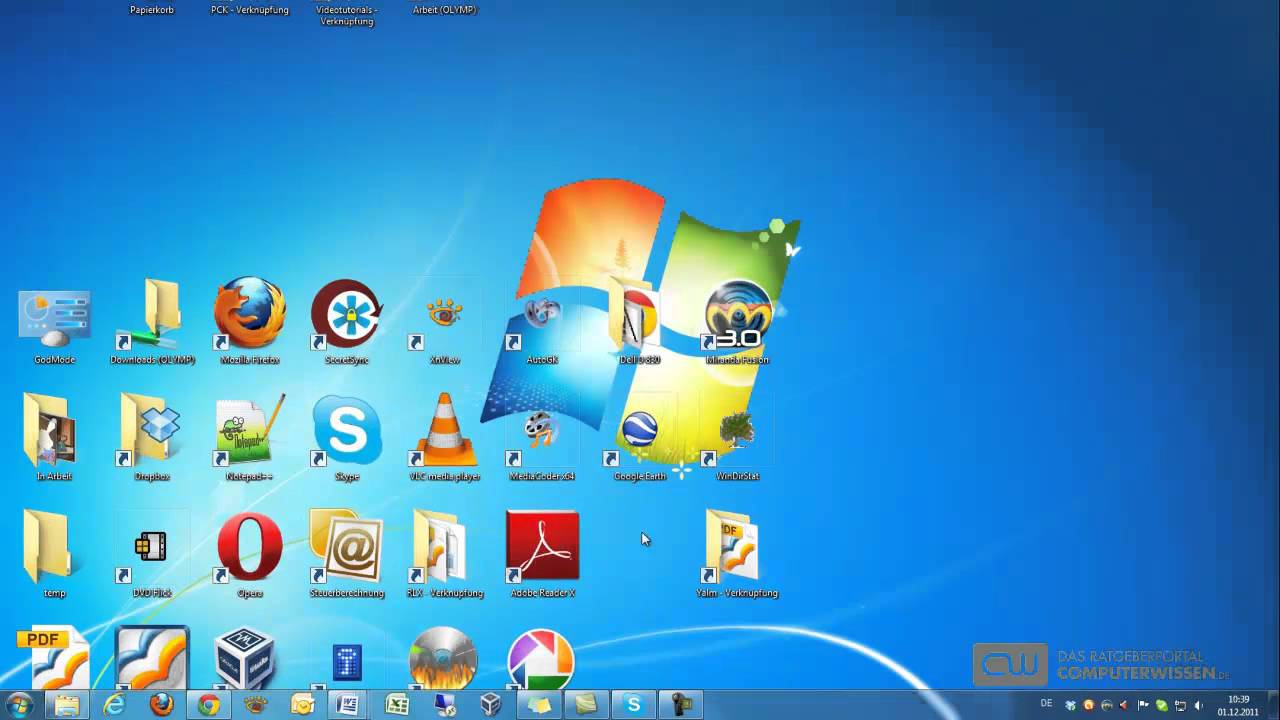Open the In Arbeit folder
The image size is (1280, 720).
coord(55,437)
